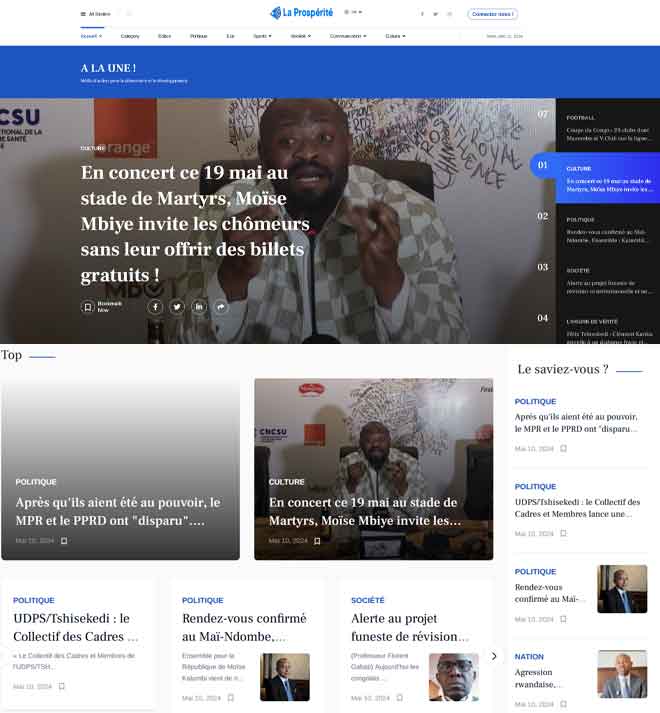Expand the Société dropdown menu
The image size is (660, 713).
pos(300,36)
